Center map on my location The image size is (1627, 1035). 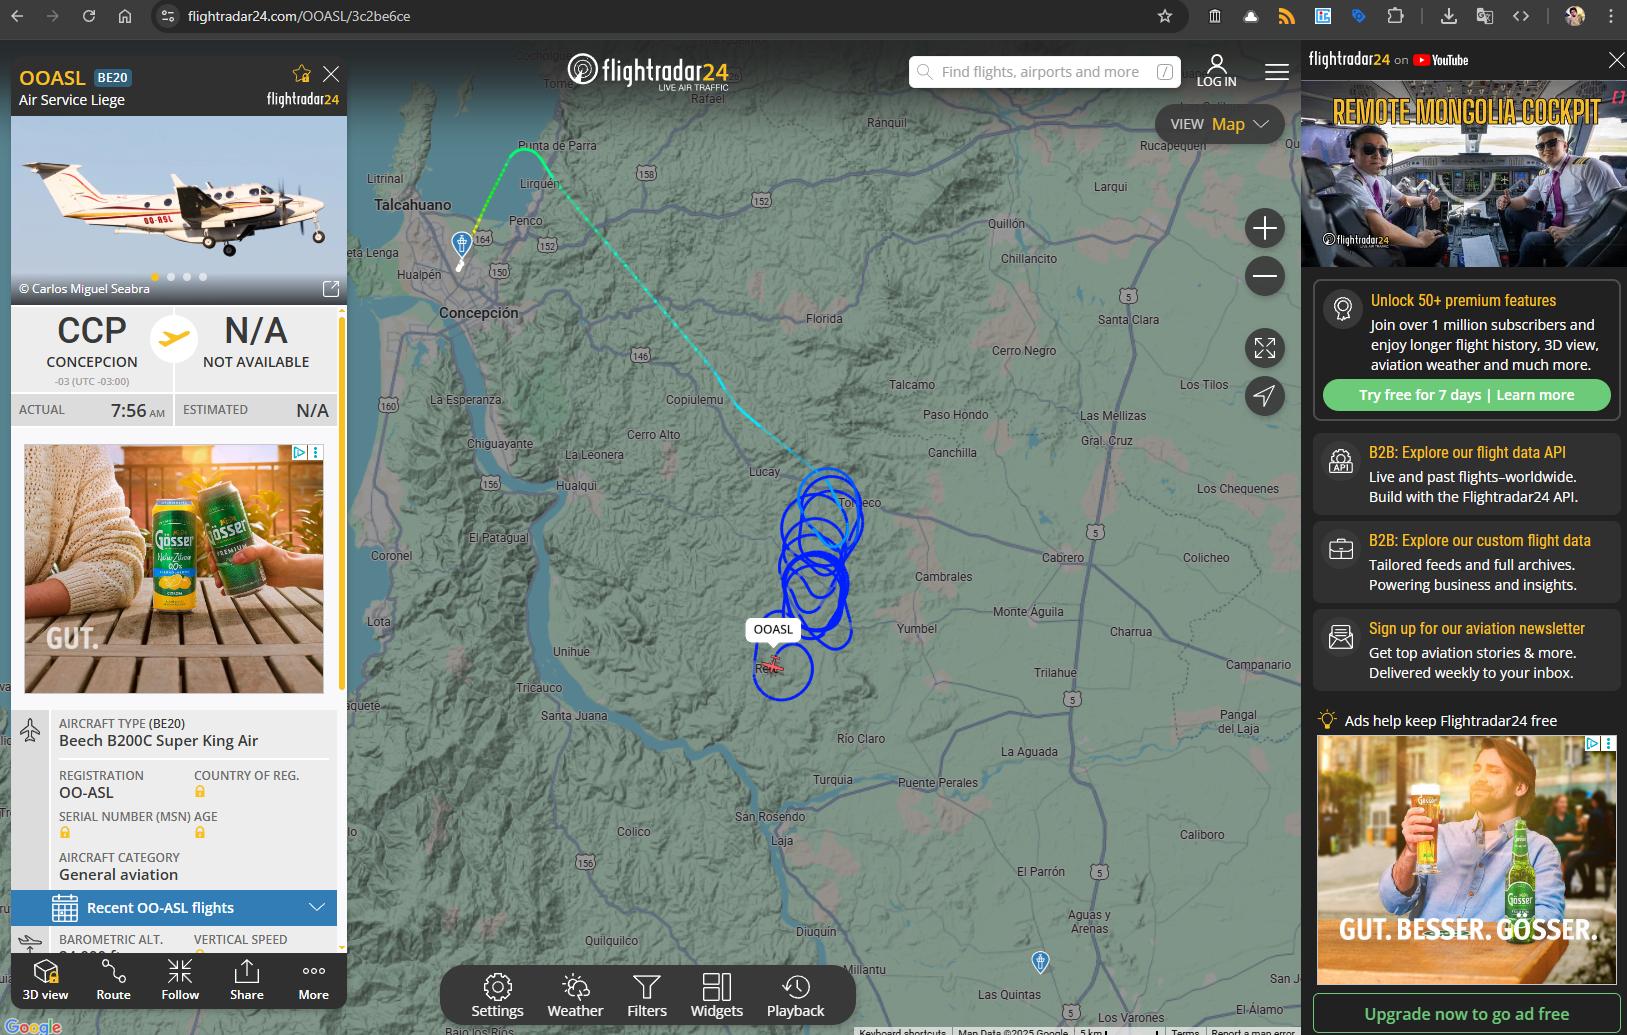click(1265, 396)
